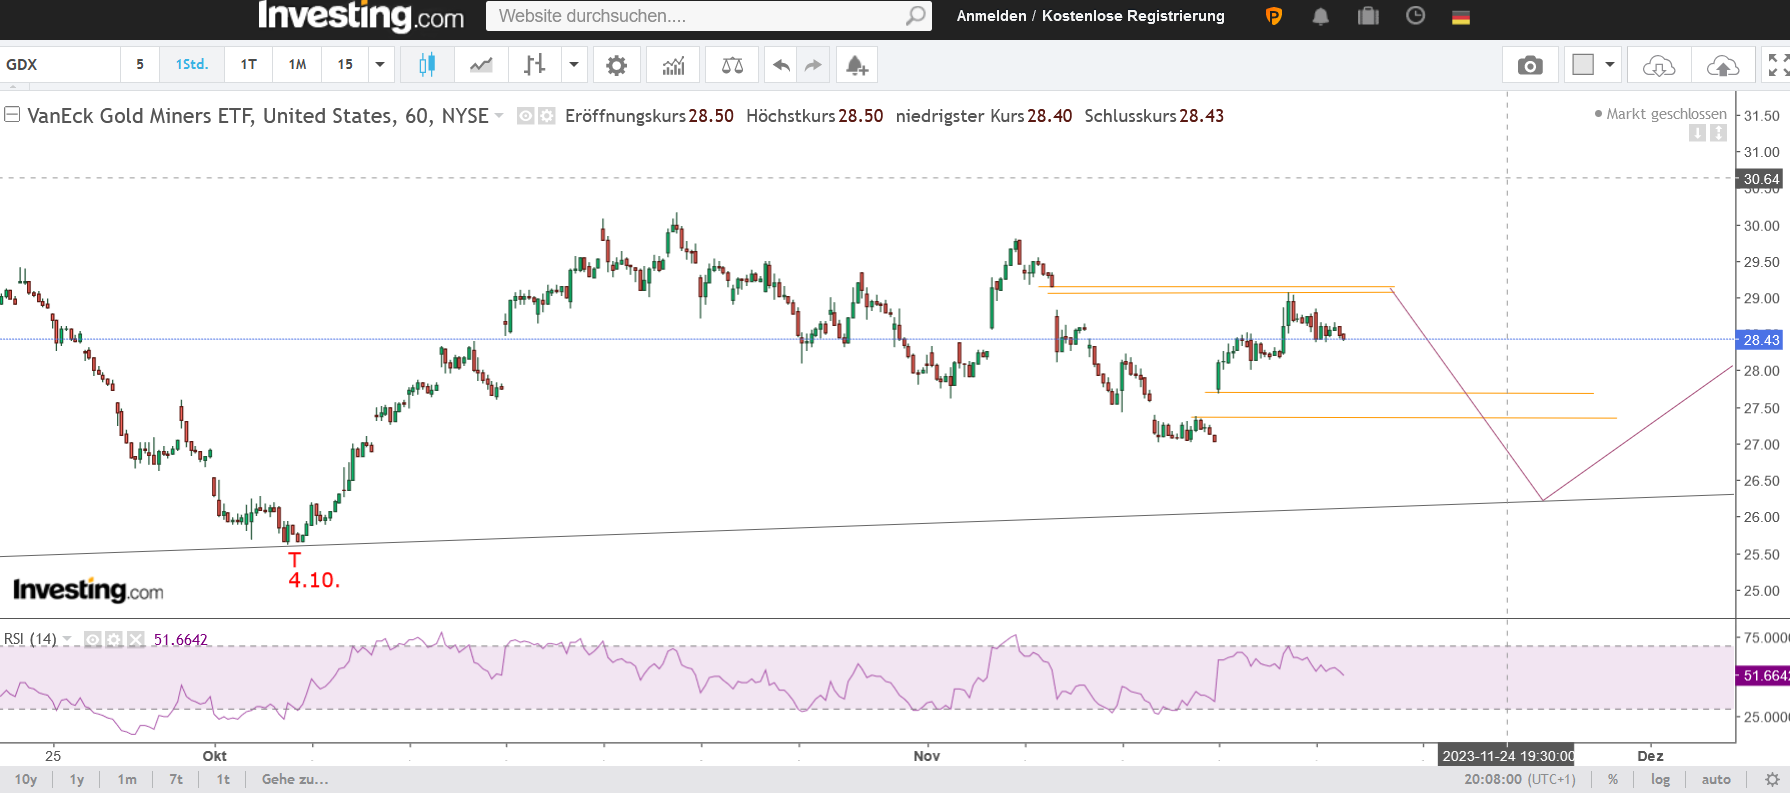Screen dimensions: 1790x793
Task: Undo the last chart action
Action: click(x=781, y=65)
